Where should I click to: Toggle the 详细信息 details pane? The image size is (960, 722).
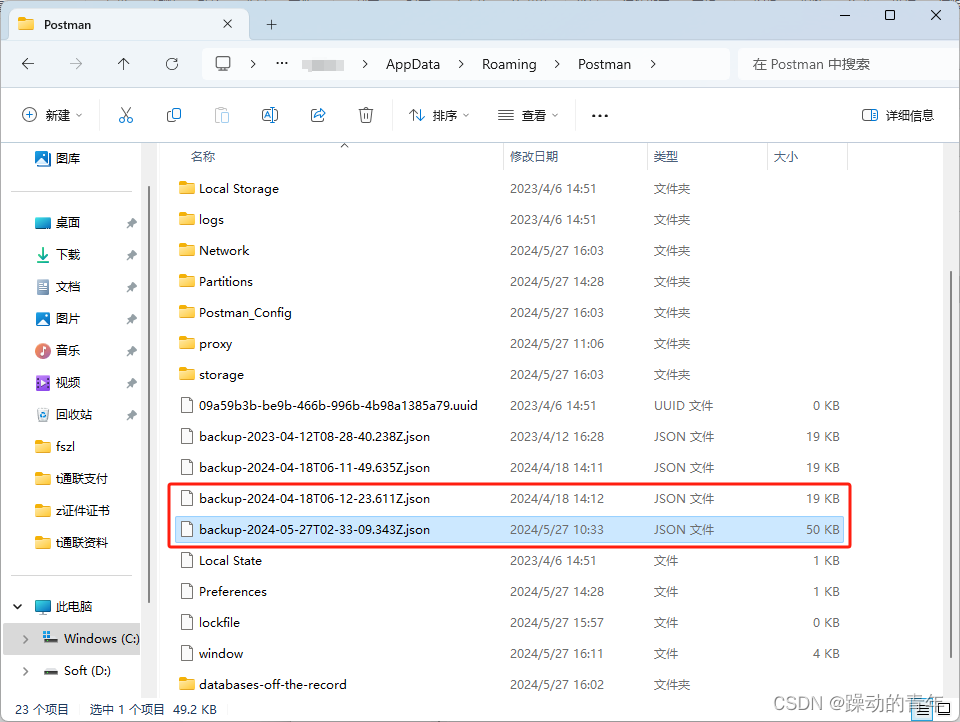tap(898, 115)
